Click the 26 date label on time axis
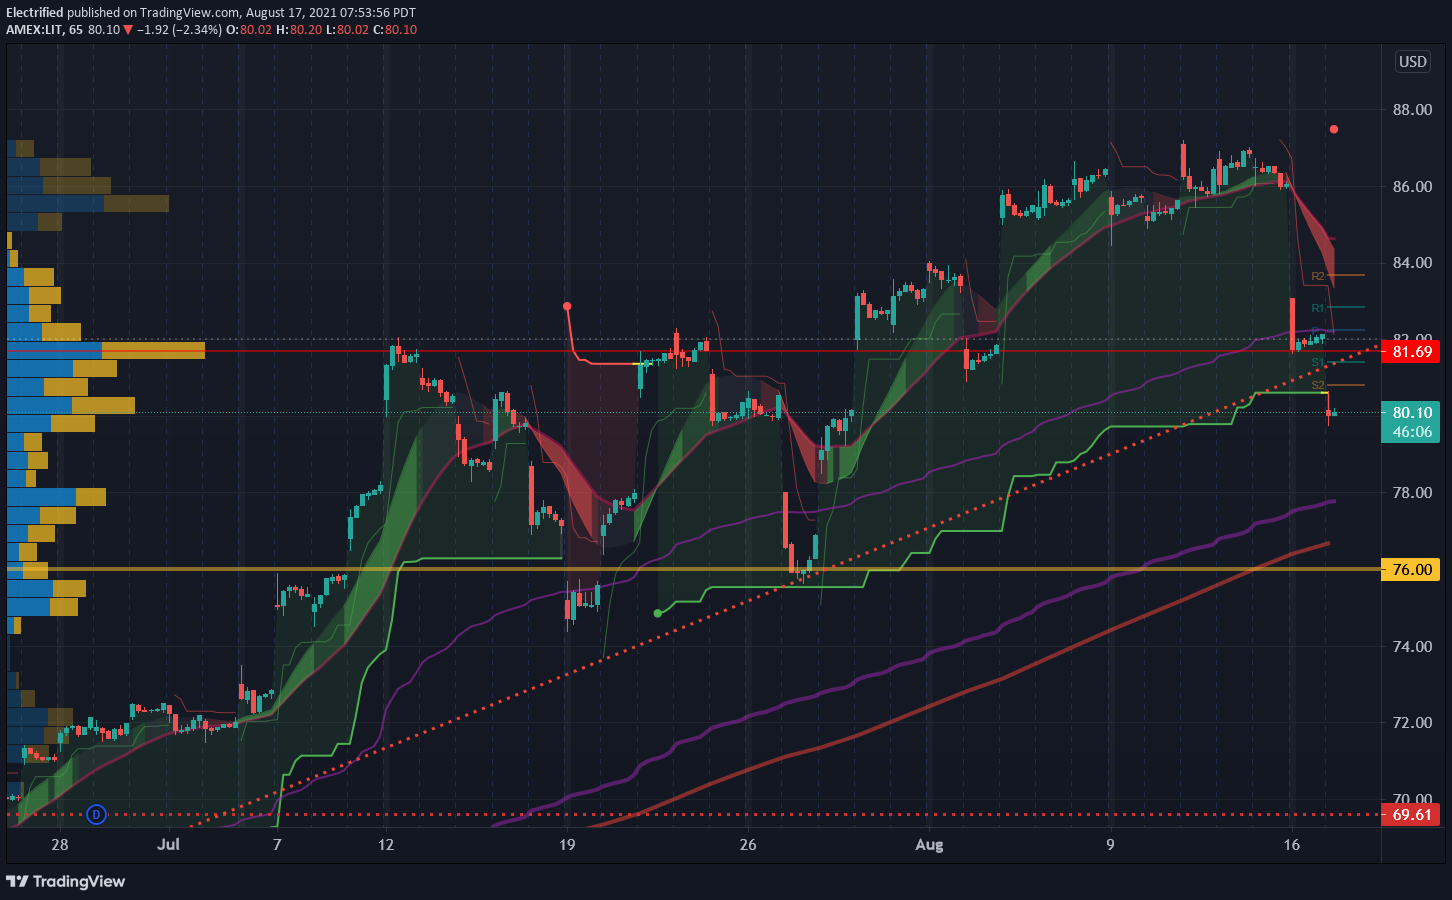 [x=748, y=845]
